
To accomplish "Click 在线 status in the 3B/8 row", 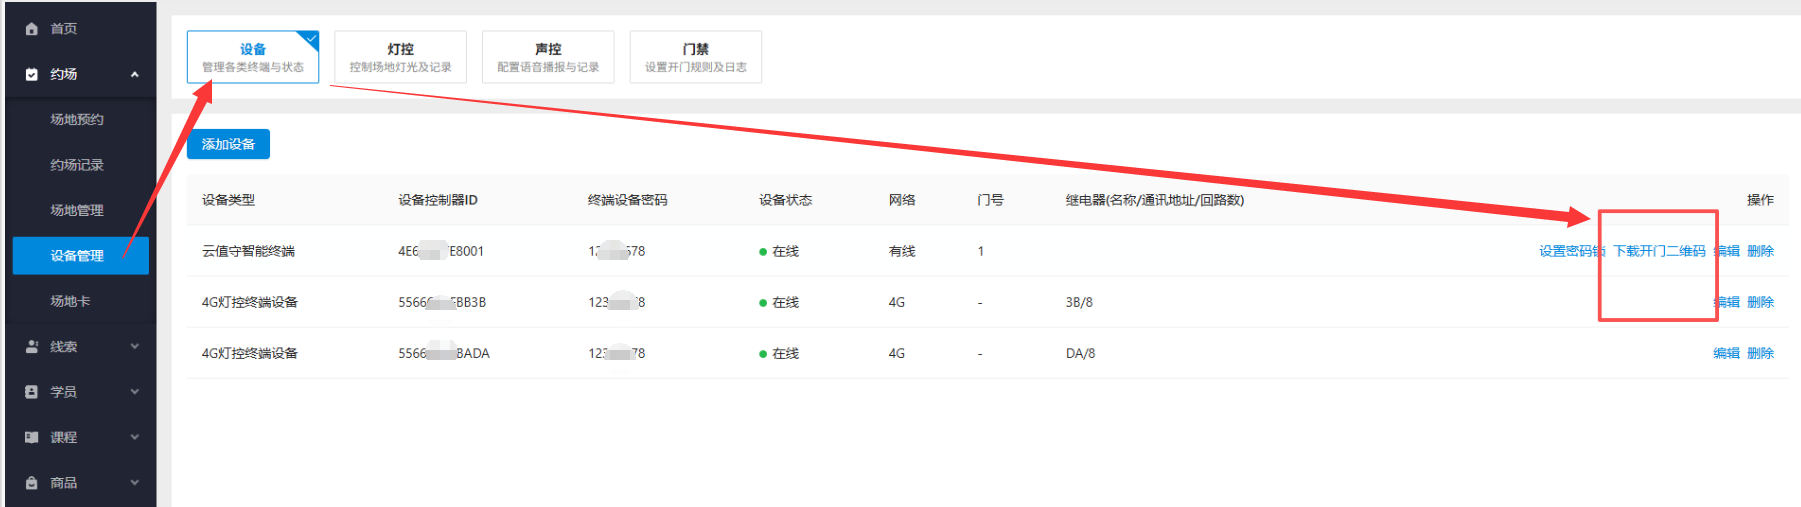I will 779,302.
